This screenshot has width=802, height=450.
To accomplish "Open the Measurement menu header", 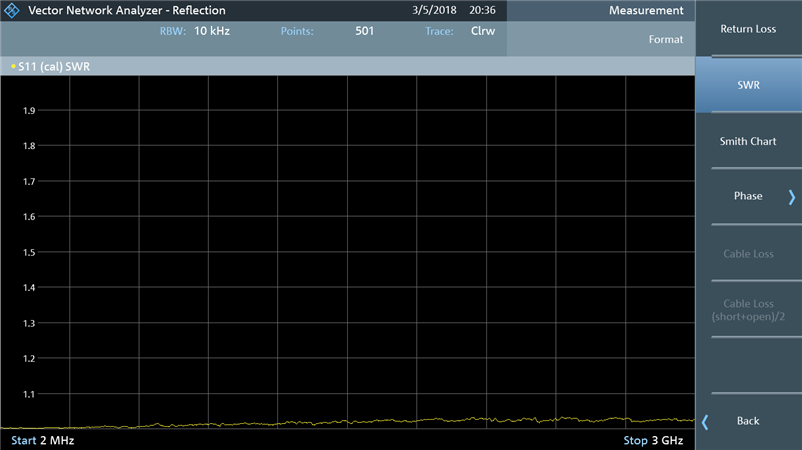I will tap(646, 11).
